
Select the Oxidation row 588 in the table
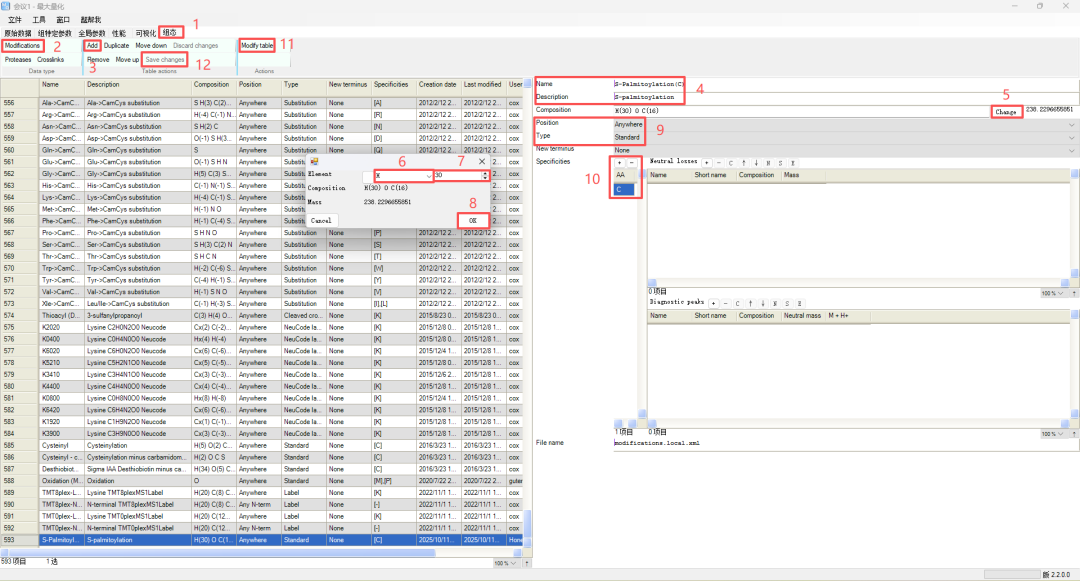tap(262, 481)
